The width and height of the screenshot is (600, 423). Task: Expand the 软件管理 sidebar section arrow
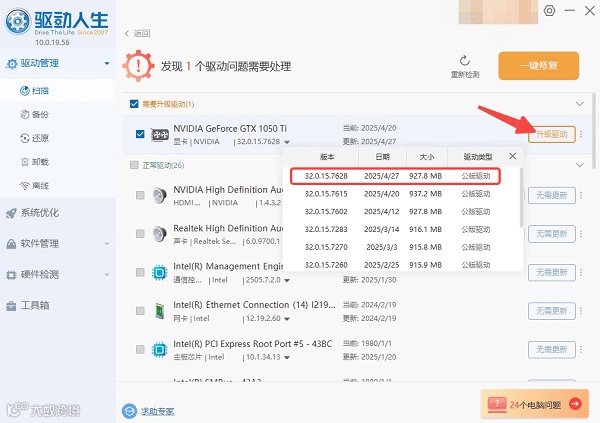[107, 244]
